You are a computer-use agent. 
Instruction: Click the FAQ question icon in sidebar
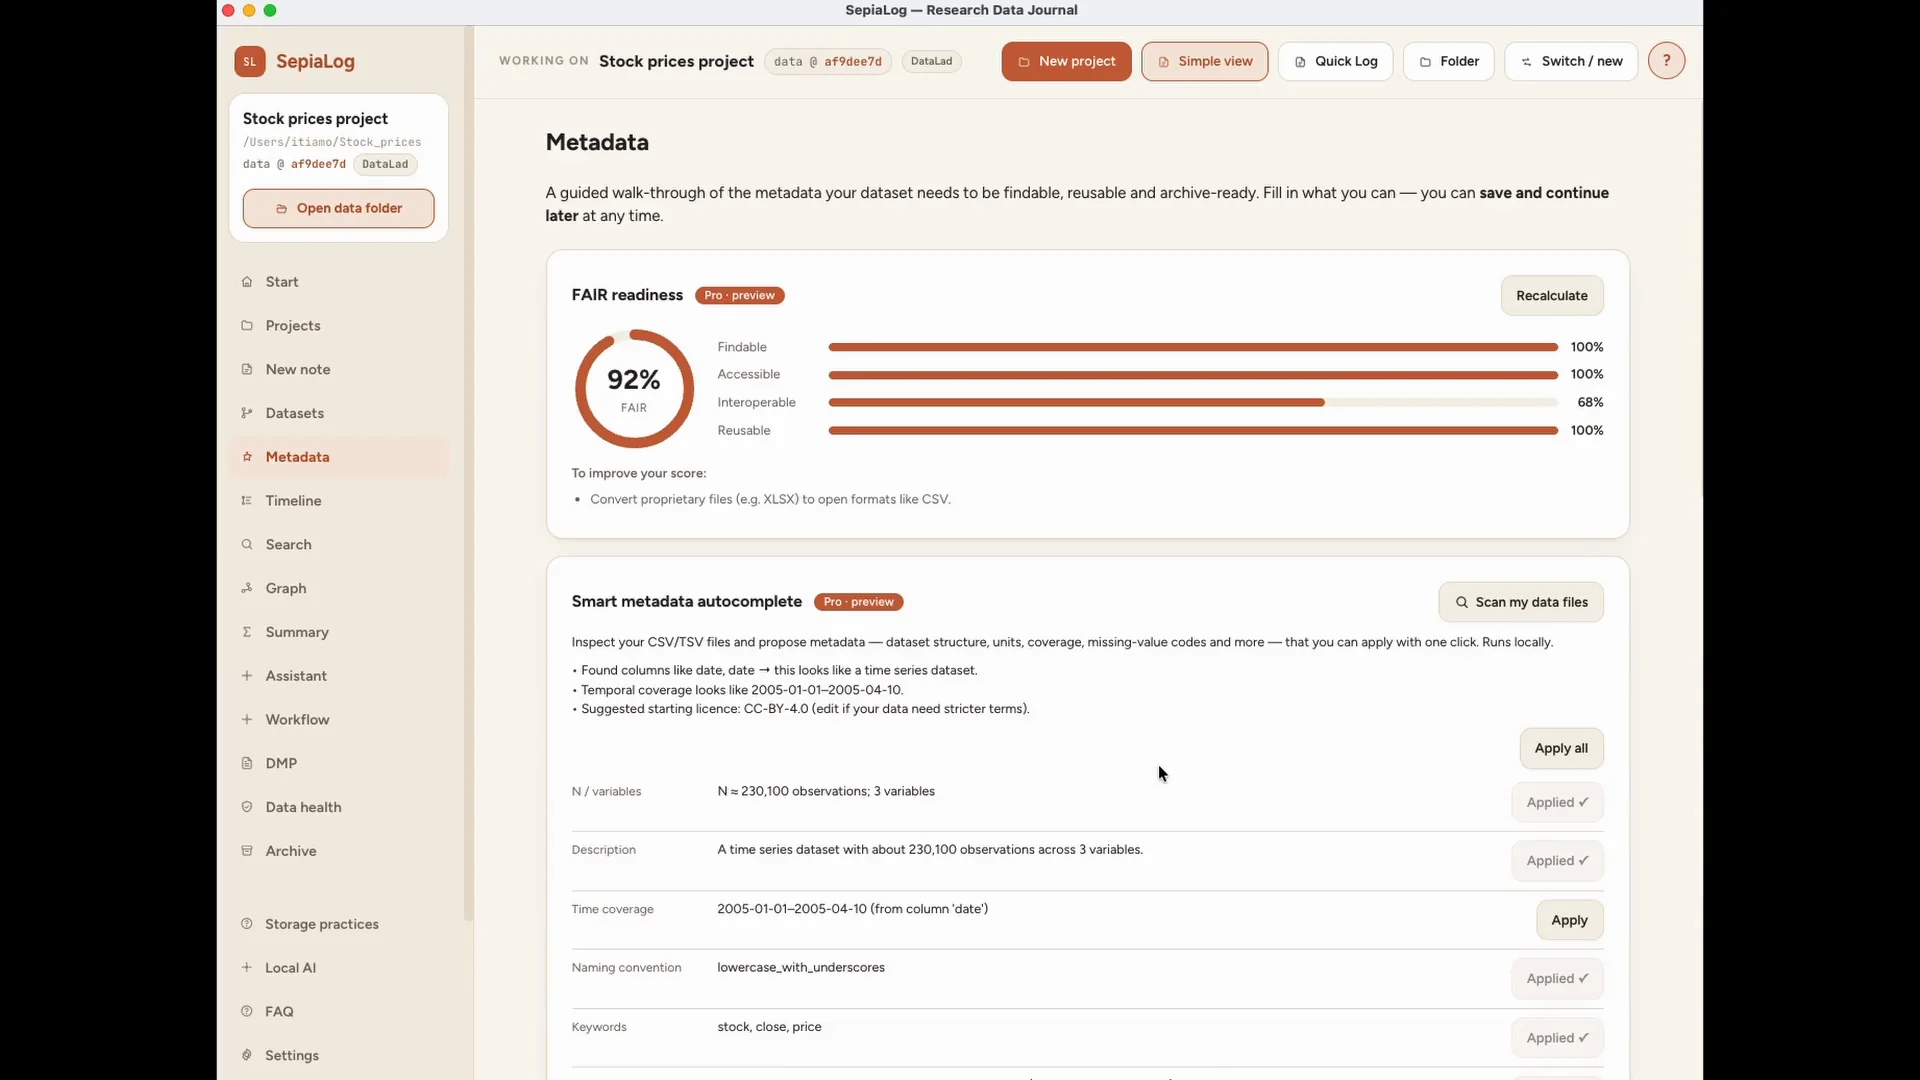(x=247, y=1012)
